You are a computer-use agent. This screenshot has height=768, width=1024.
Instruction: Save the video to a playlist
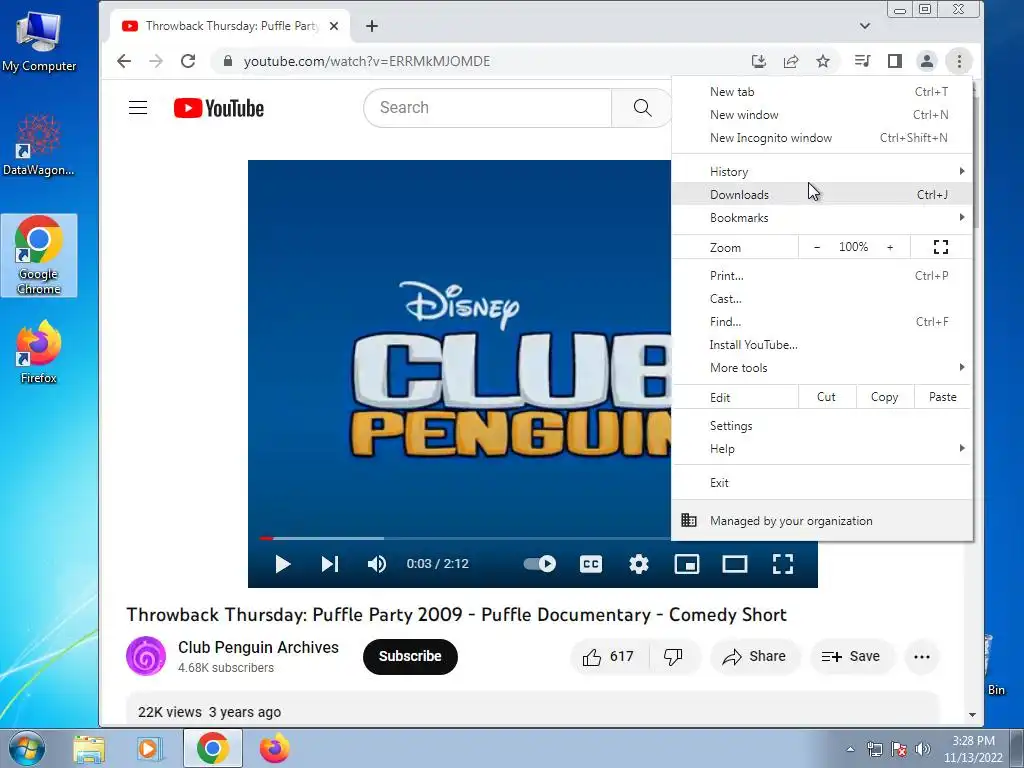click(x=851, y=656)
